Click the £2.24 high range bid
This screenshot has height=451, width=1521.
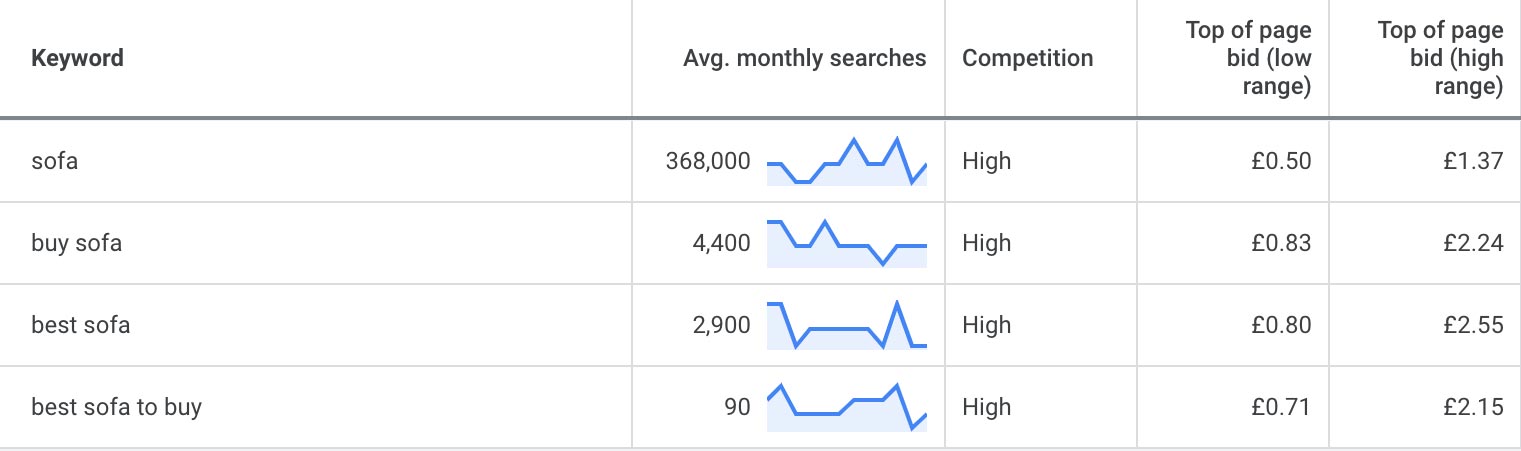click(1473, 243)
